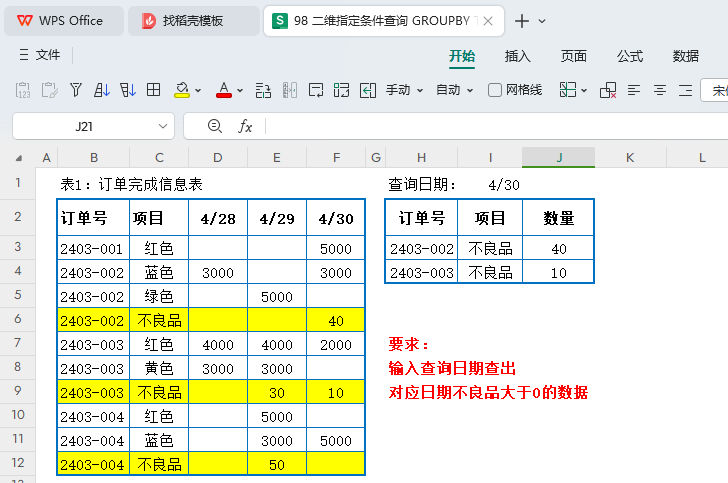
Task: Click the red 要求: text
Action: (409, 344)
